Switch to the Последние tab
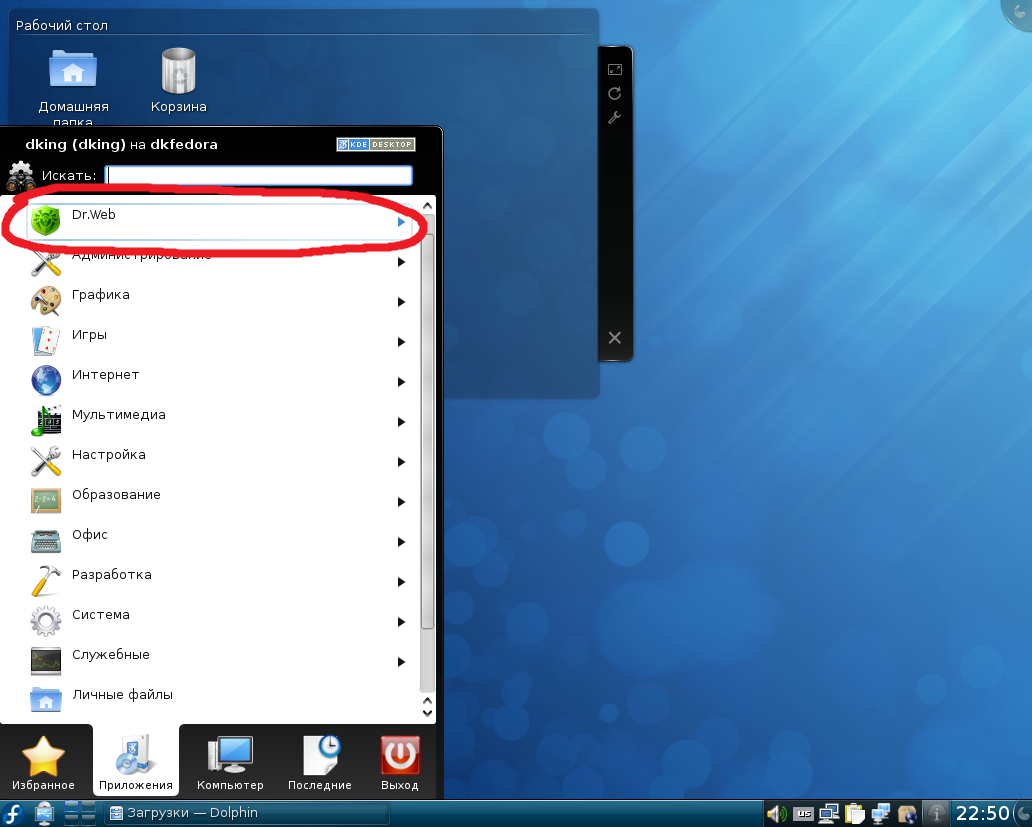This screenshot has width=1032, height=827. (x=320, y=762)
